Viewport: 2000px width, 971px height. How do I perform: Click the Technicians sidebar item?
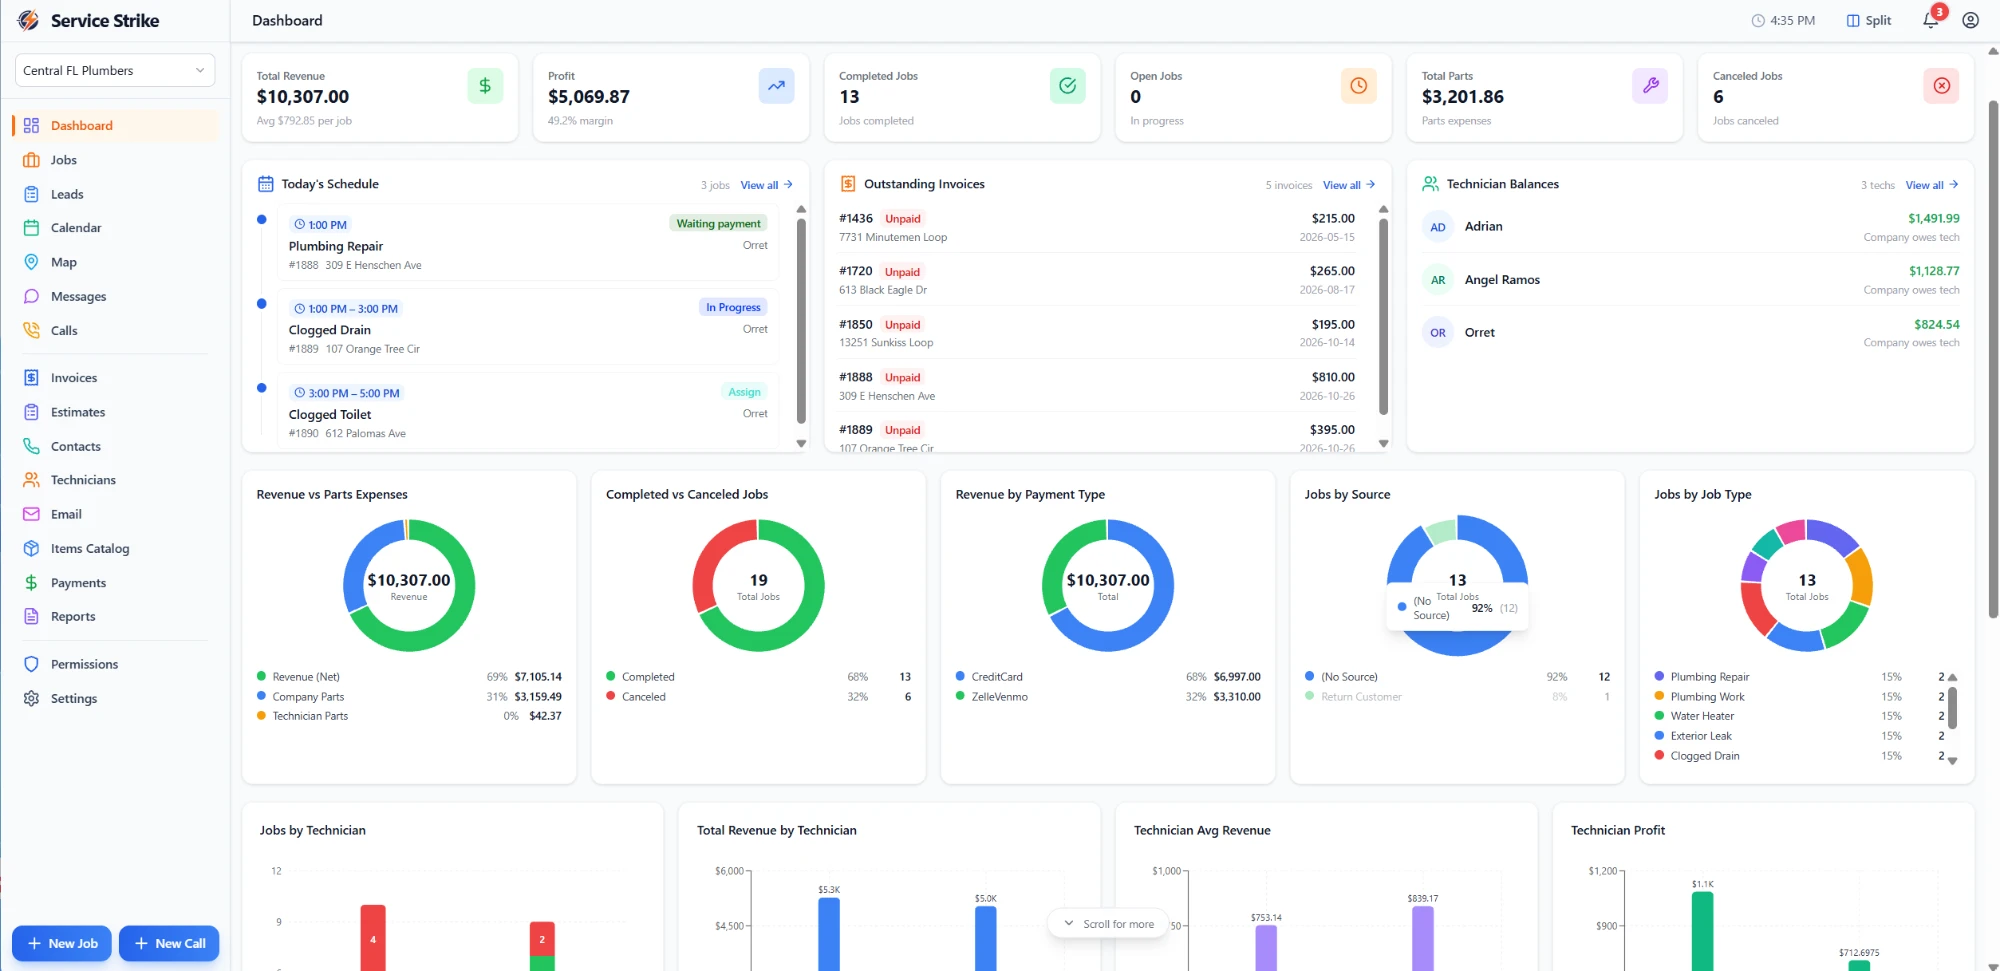pyautogui.click(x=115, y=480)
